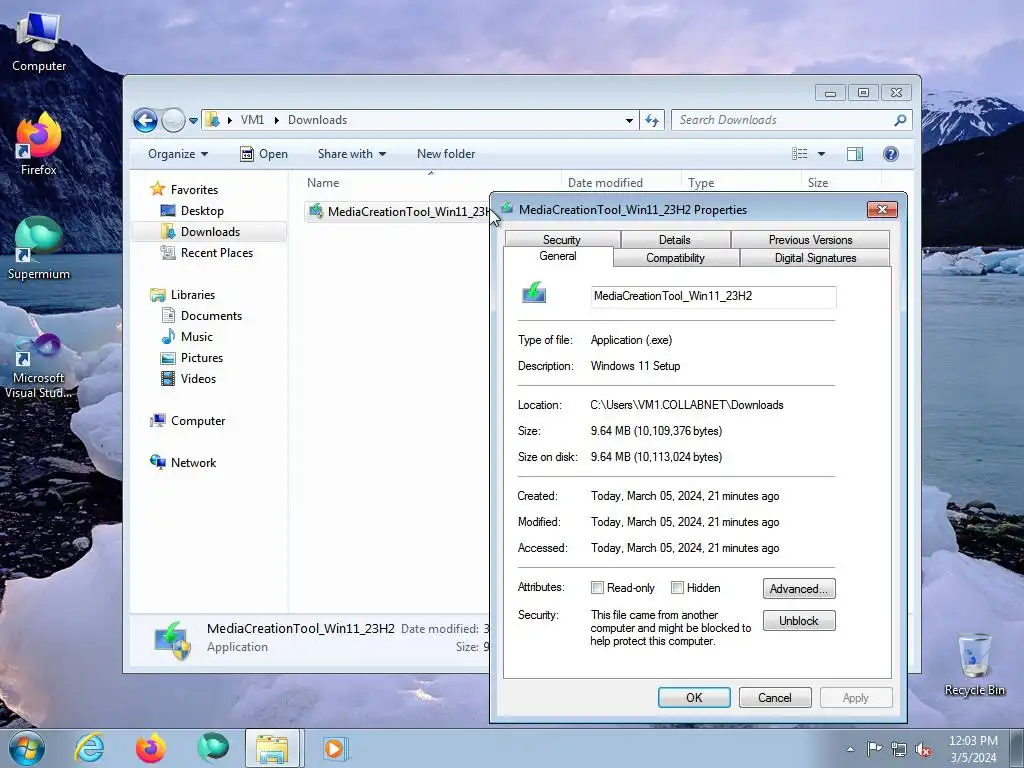Screen dimensions: 1024x768
Task: Select Computer in the navigation pane
Action: click(198, 421)
